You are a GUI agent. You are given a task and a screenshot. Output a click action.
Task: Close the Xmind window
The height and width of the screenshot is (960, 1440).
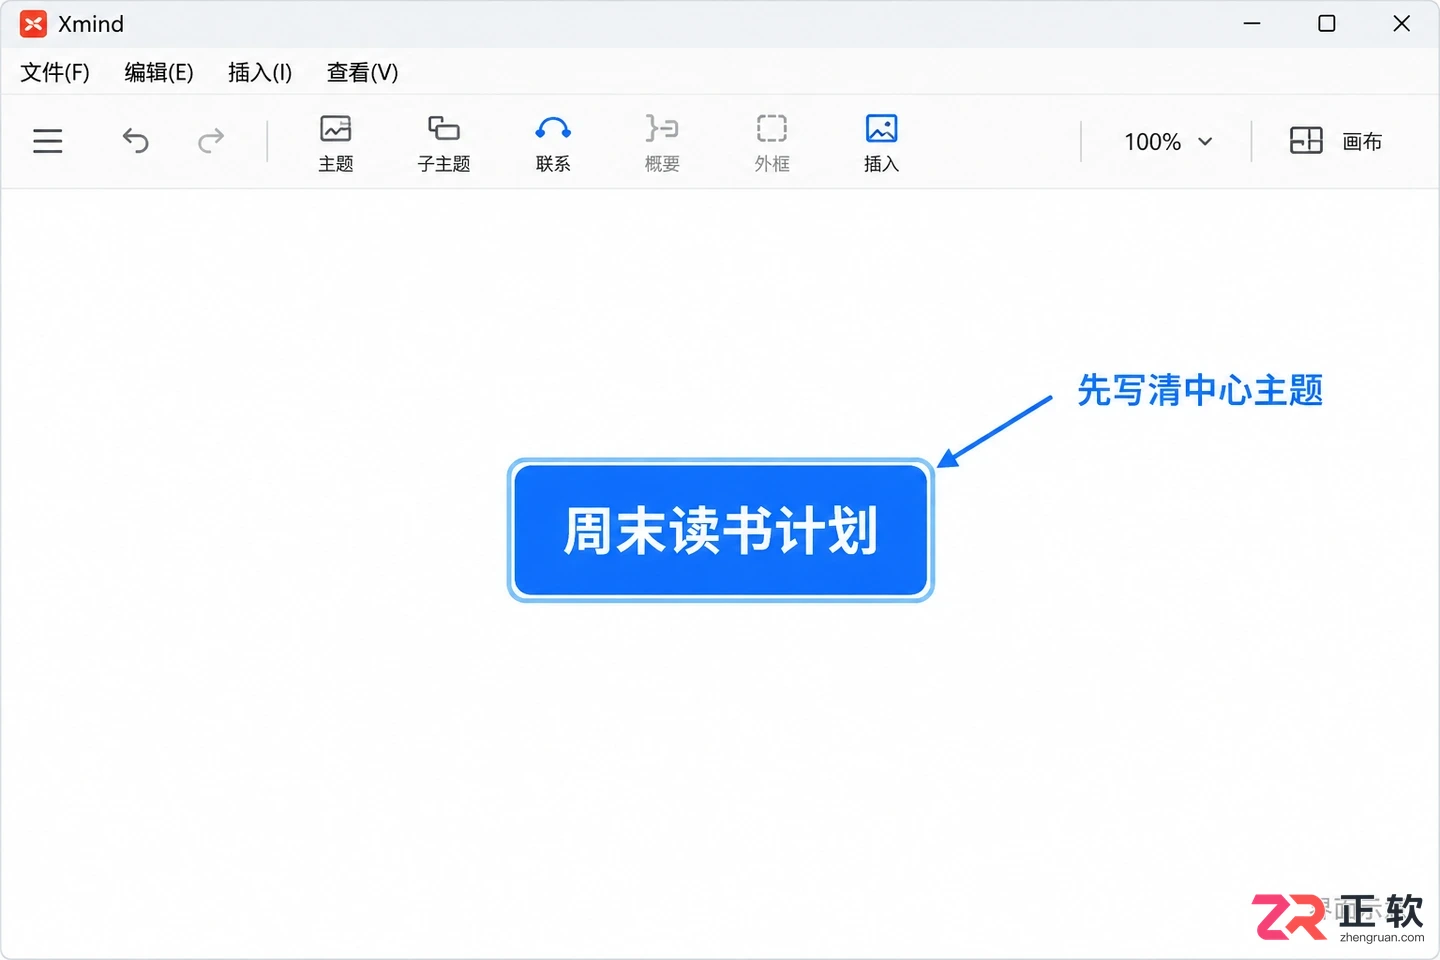click(x=1402, y=23)
